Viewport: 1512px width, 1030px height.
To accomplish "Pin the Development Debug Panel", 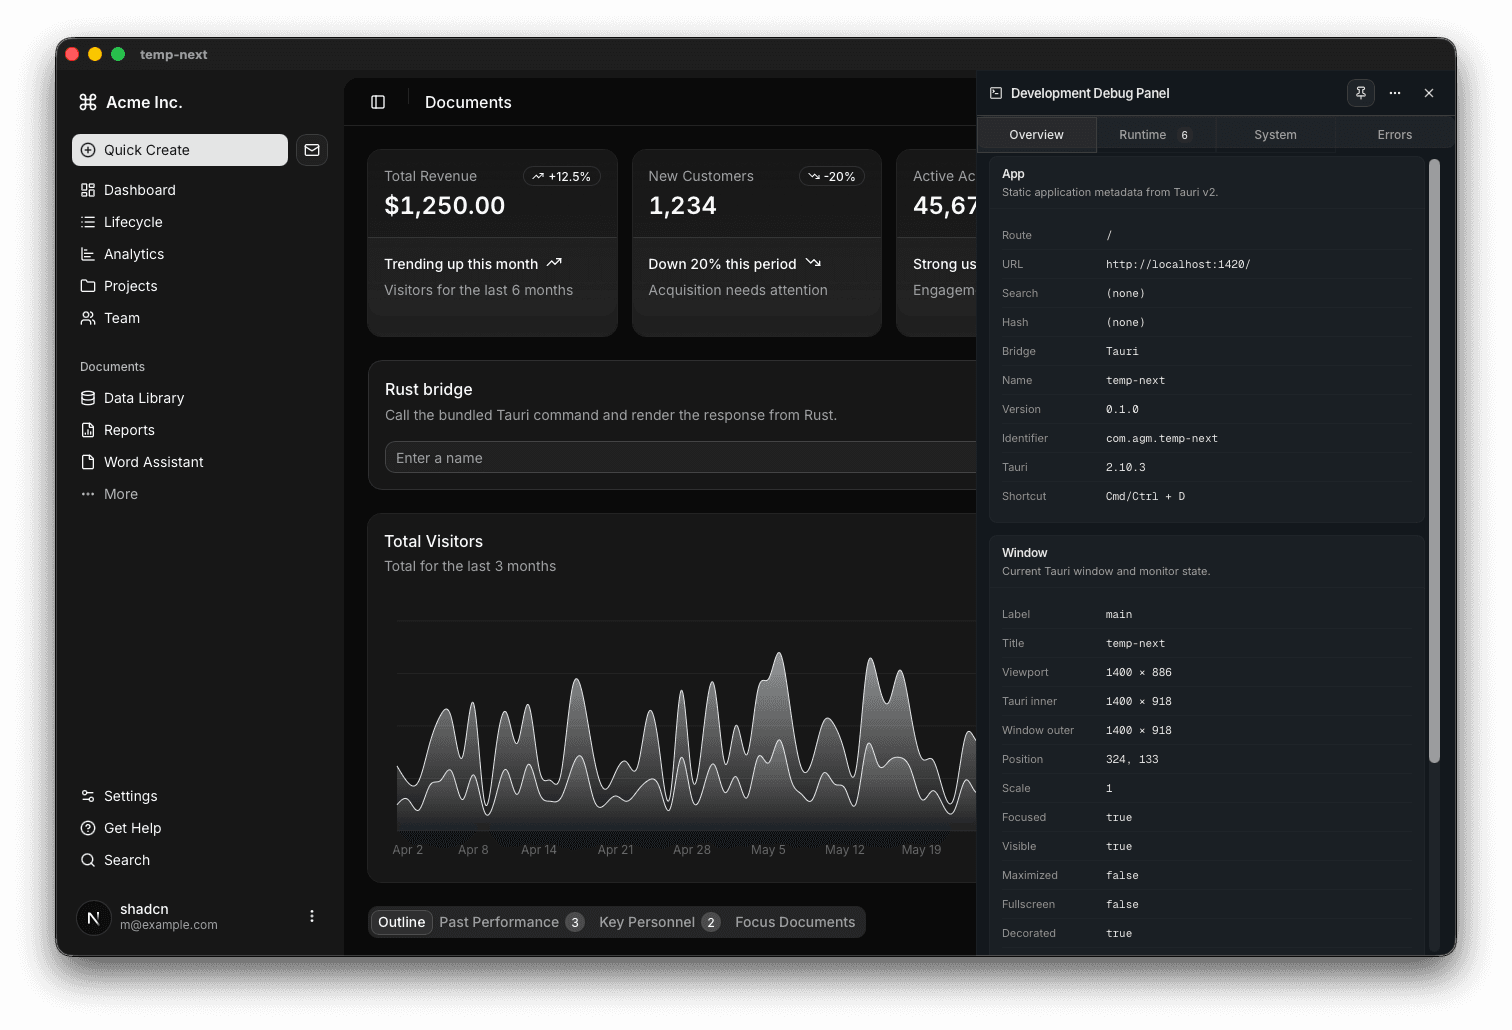I will click(x=1360, y=93).
